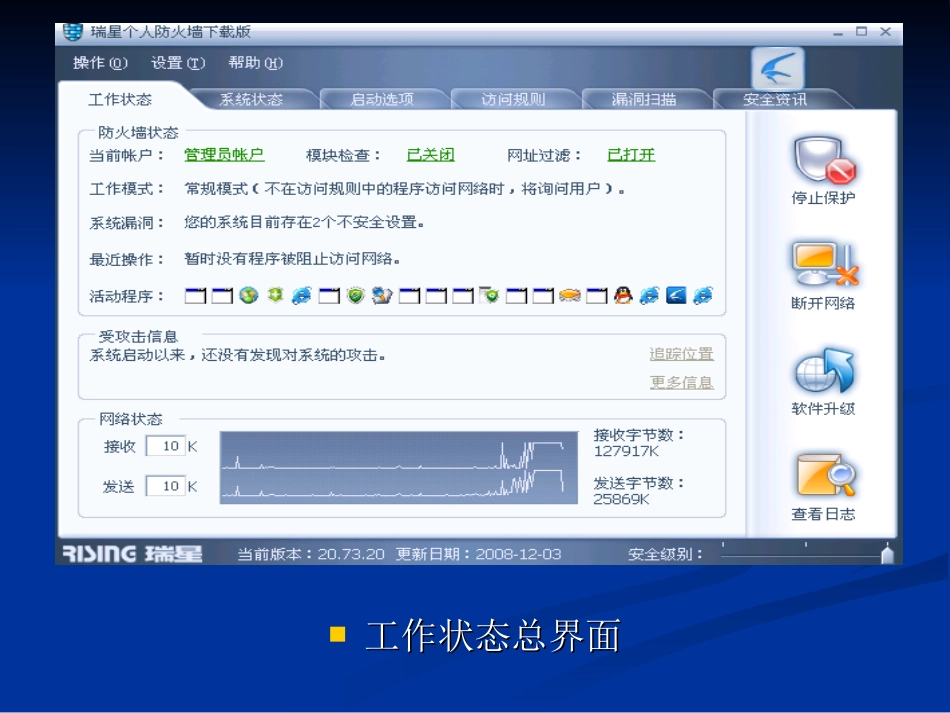Image resolution: width=950 pixels, height=713 pixels.
Task: Open the 操作(O) menu
Action: tap(101, 63)
